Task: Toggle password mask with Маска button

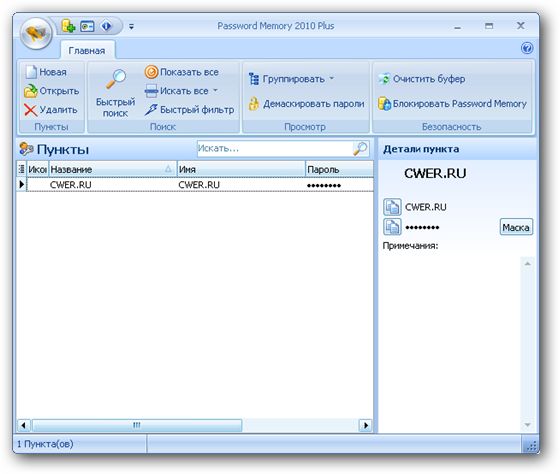Action: click(516, 227)
